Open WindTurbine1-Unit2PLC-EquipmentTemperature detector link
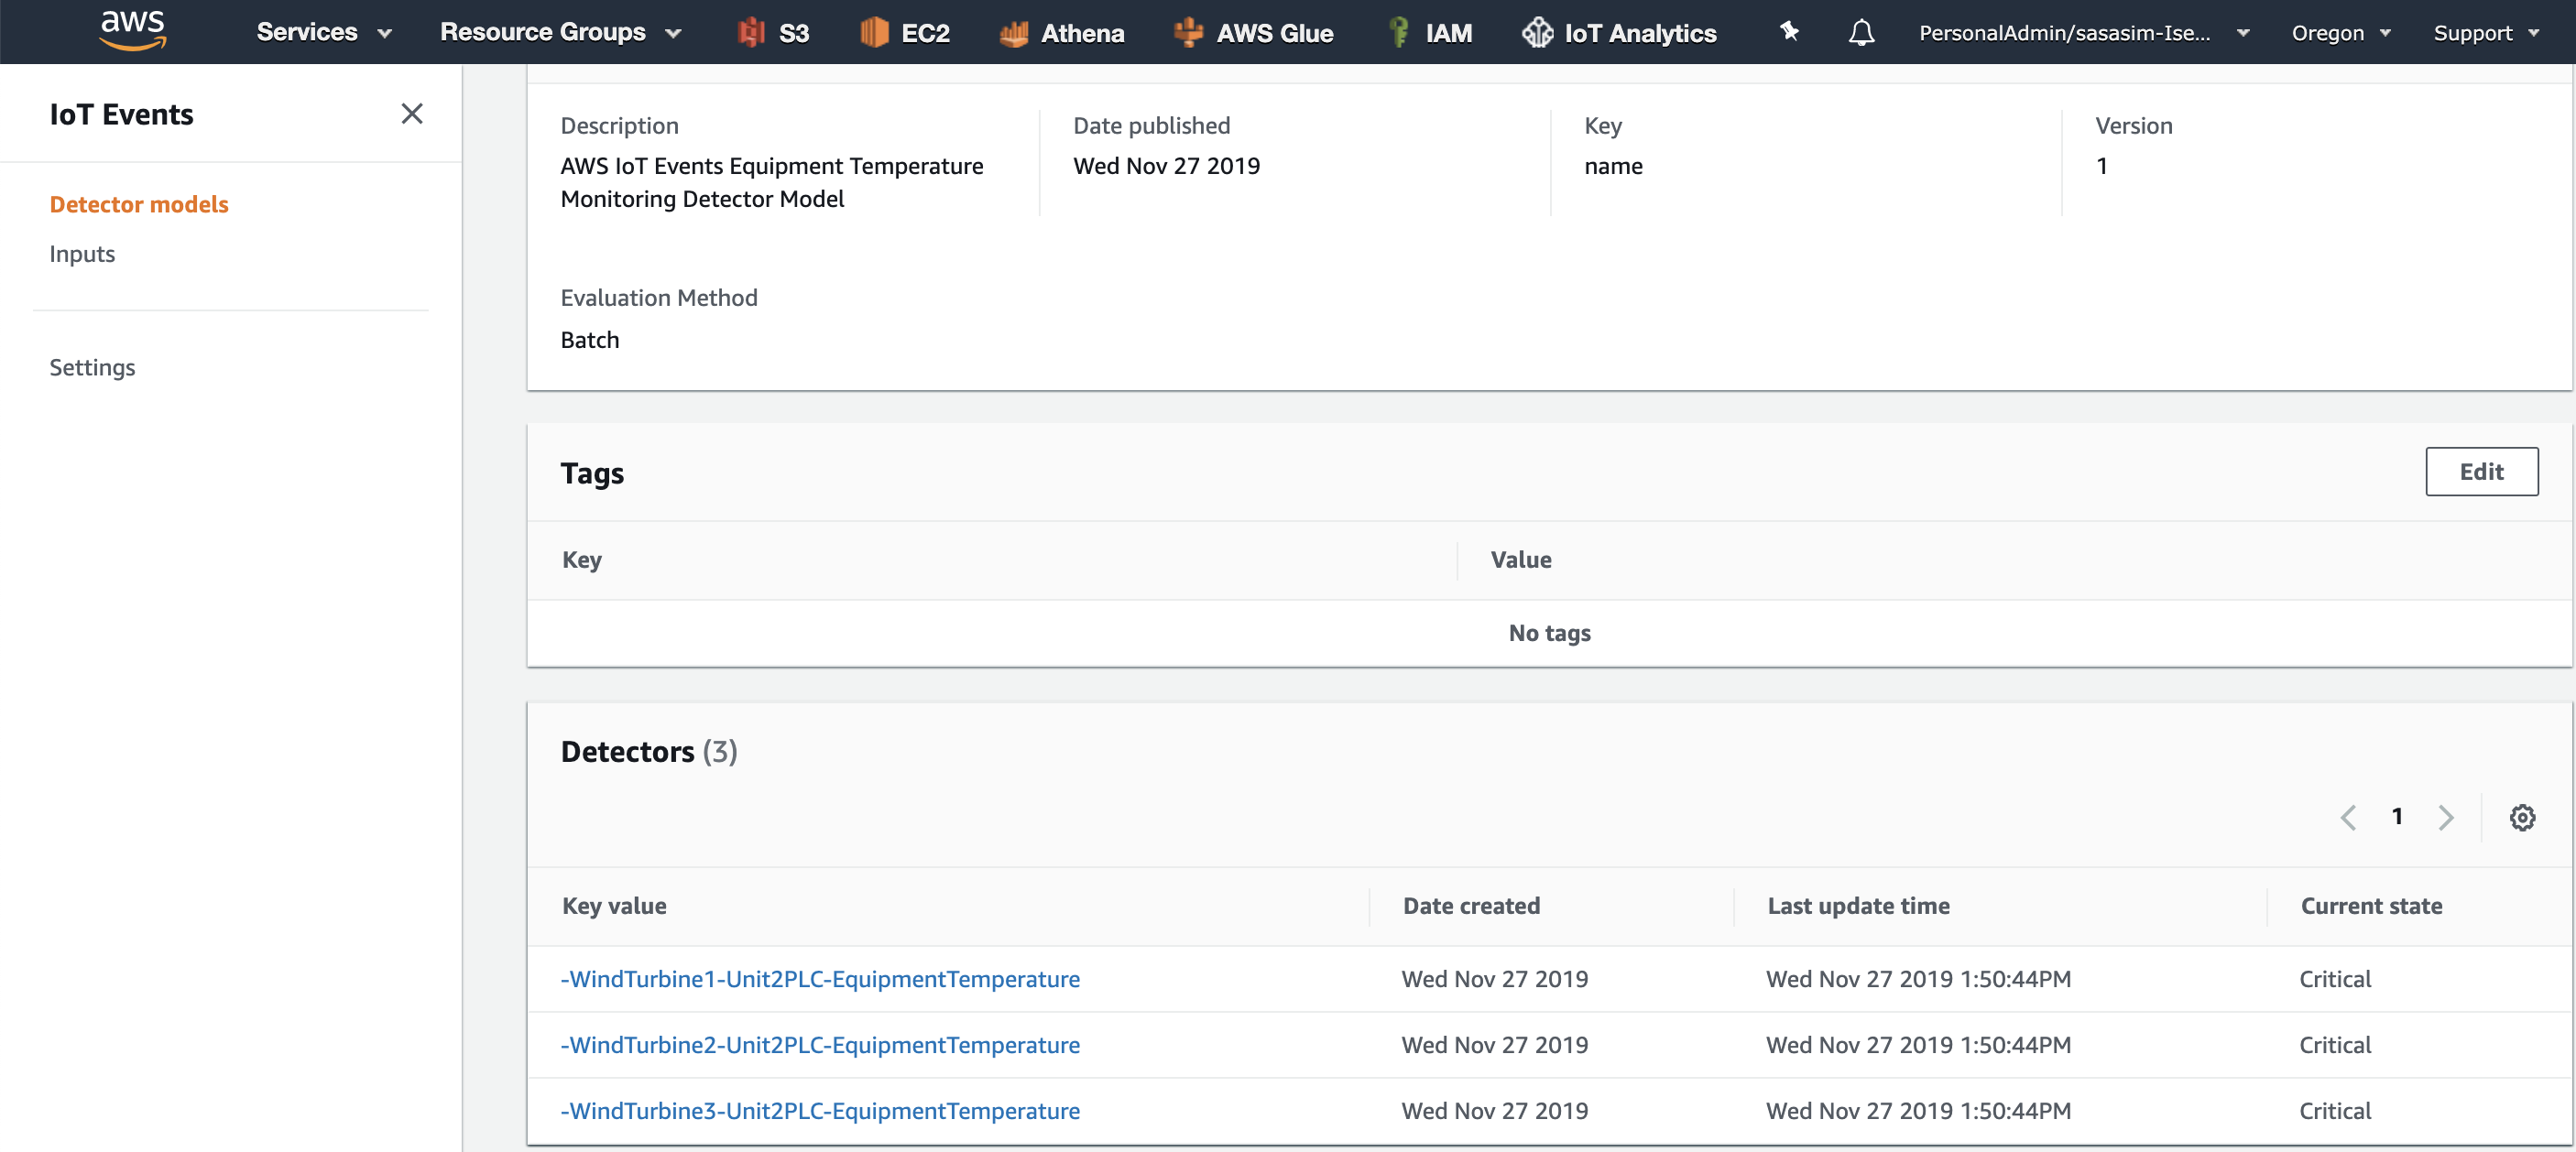2576x1152 pixels. pos(820,978)
